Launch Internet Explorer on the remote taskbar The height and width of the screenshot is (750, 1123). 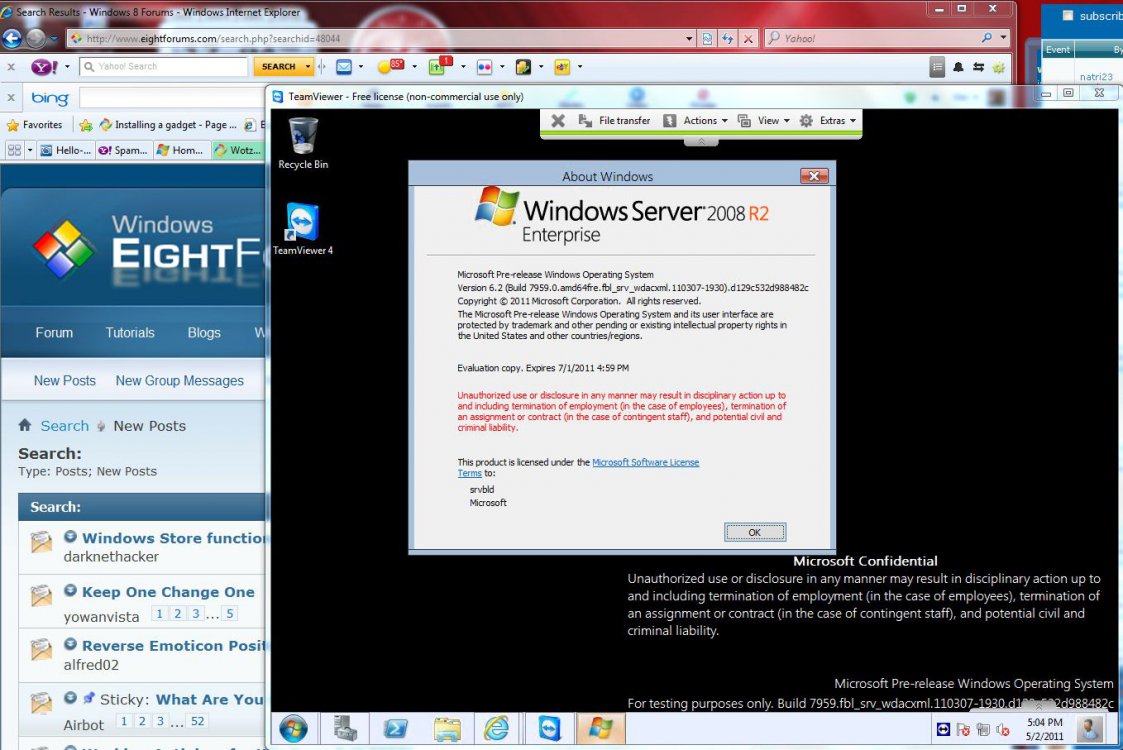(497, 729)
